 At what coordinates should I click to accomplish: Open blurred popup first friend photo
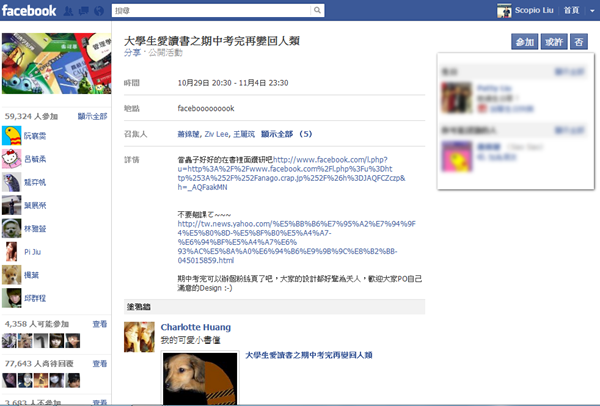[x=457, y=98]
